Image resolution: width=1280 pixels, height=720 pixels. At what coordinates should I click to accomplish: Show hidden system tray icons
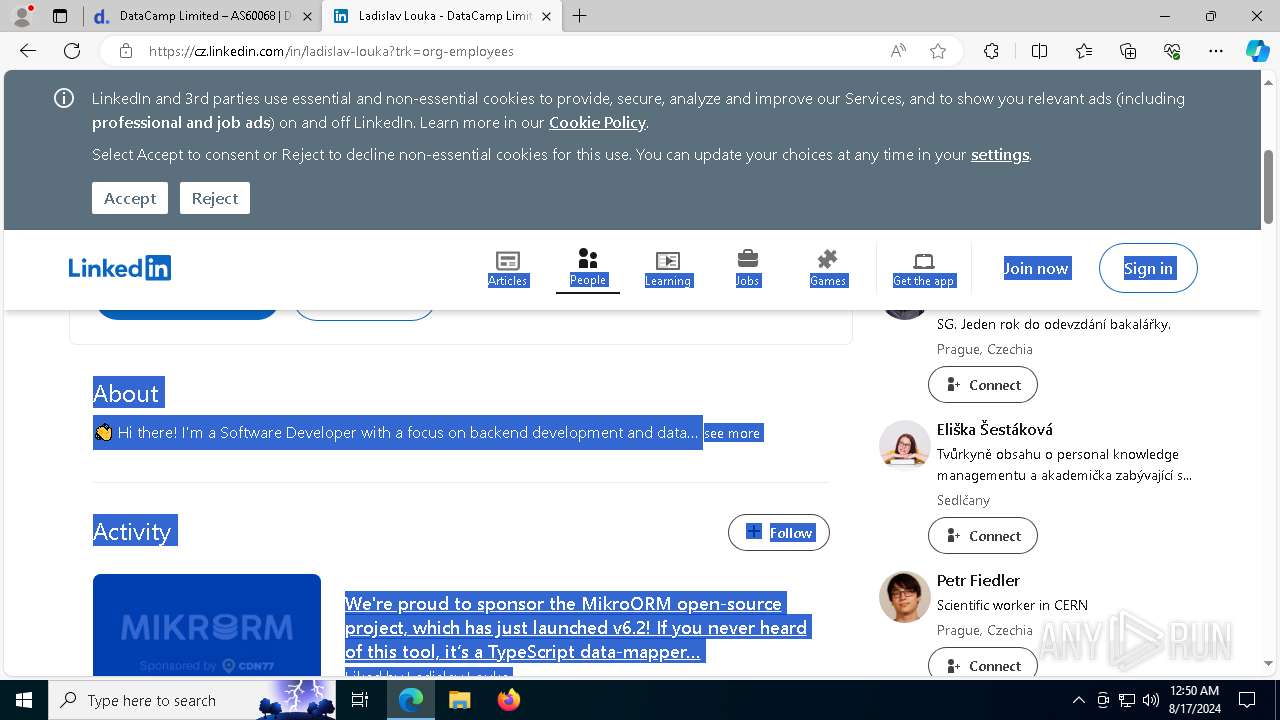point(1078,700)
